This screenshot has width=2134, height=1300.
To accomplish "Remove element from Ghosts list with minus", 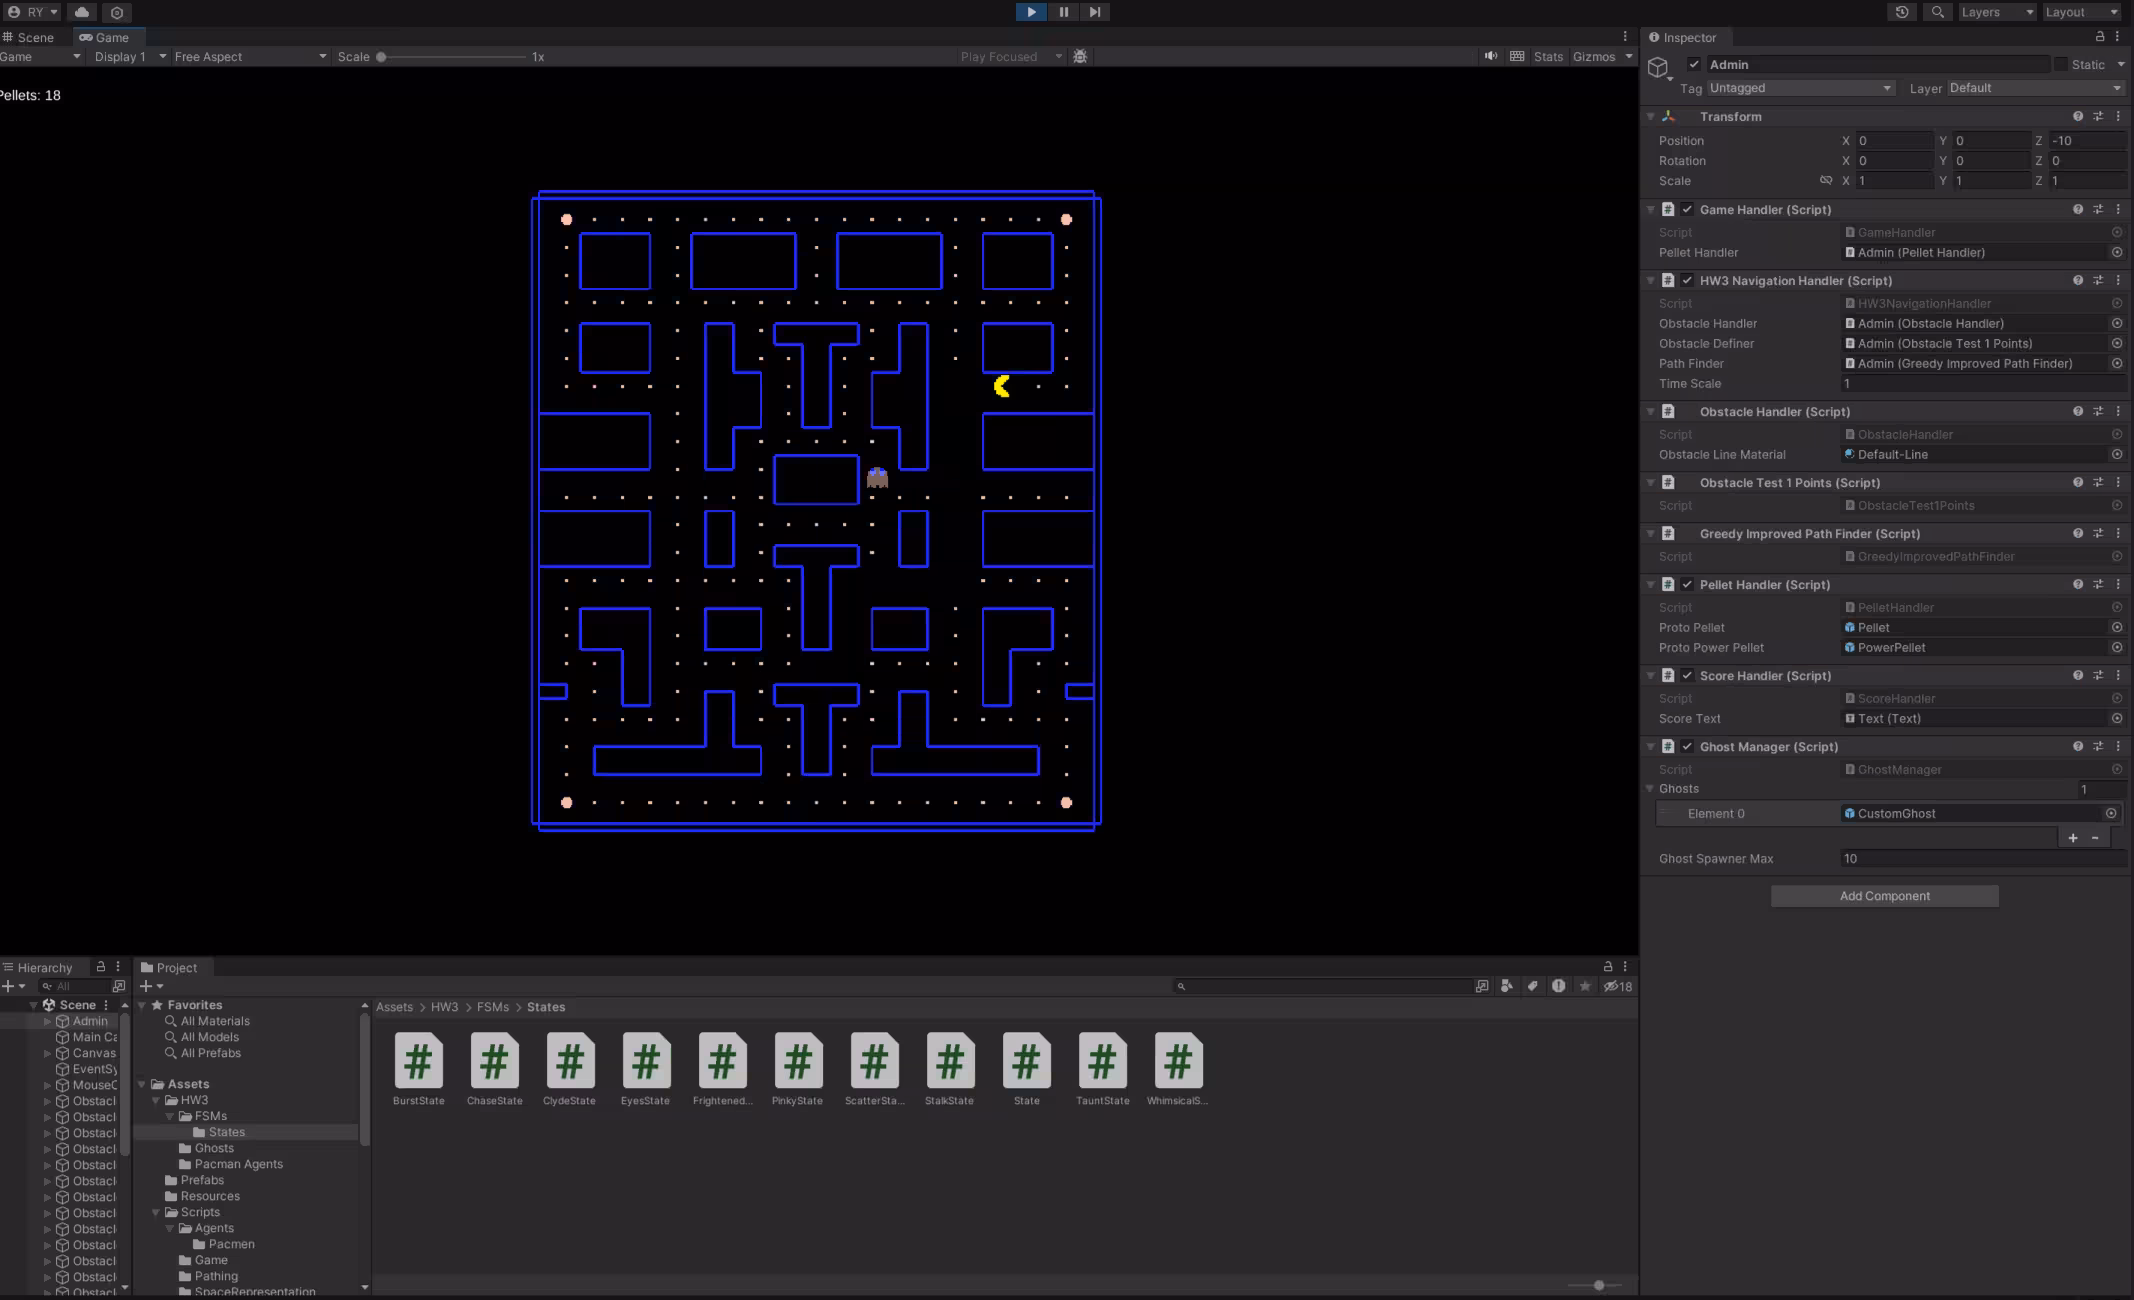I will click(2095, 838).
